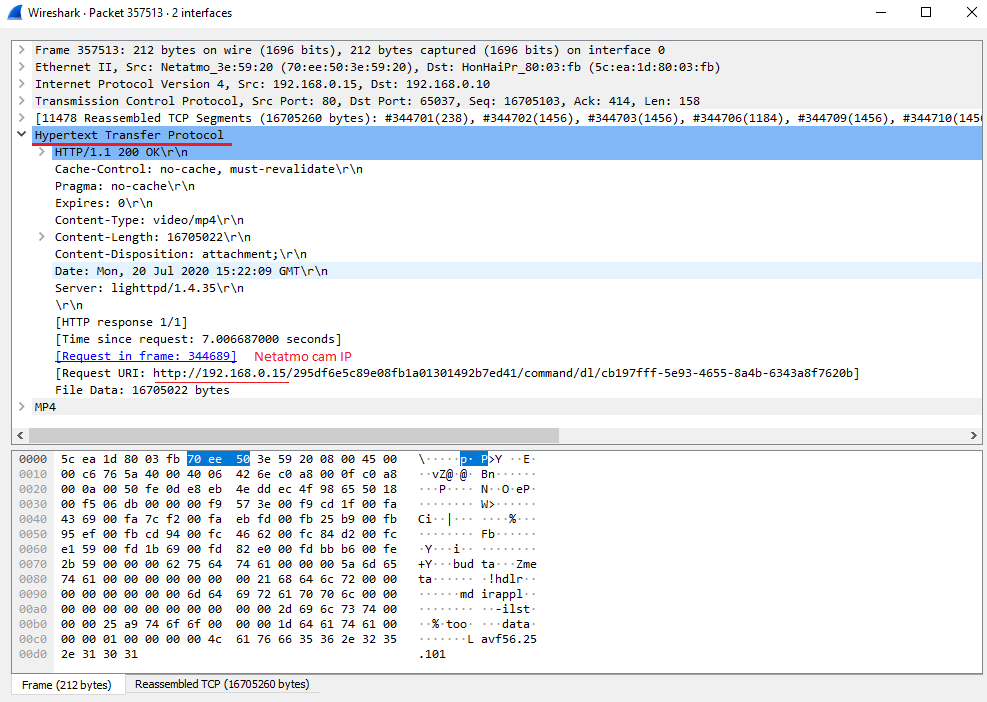Screen dimensions: 987x702
Task: Expand the HTTP/1.1 200 OK line
Action: 42,152
